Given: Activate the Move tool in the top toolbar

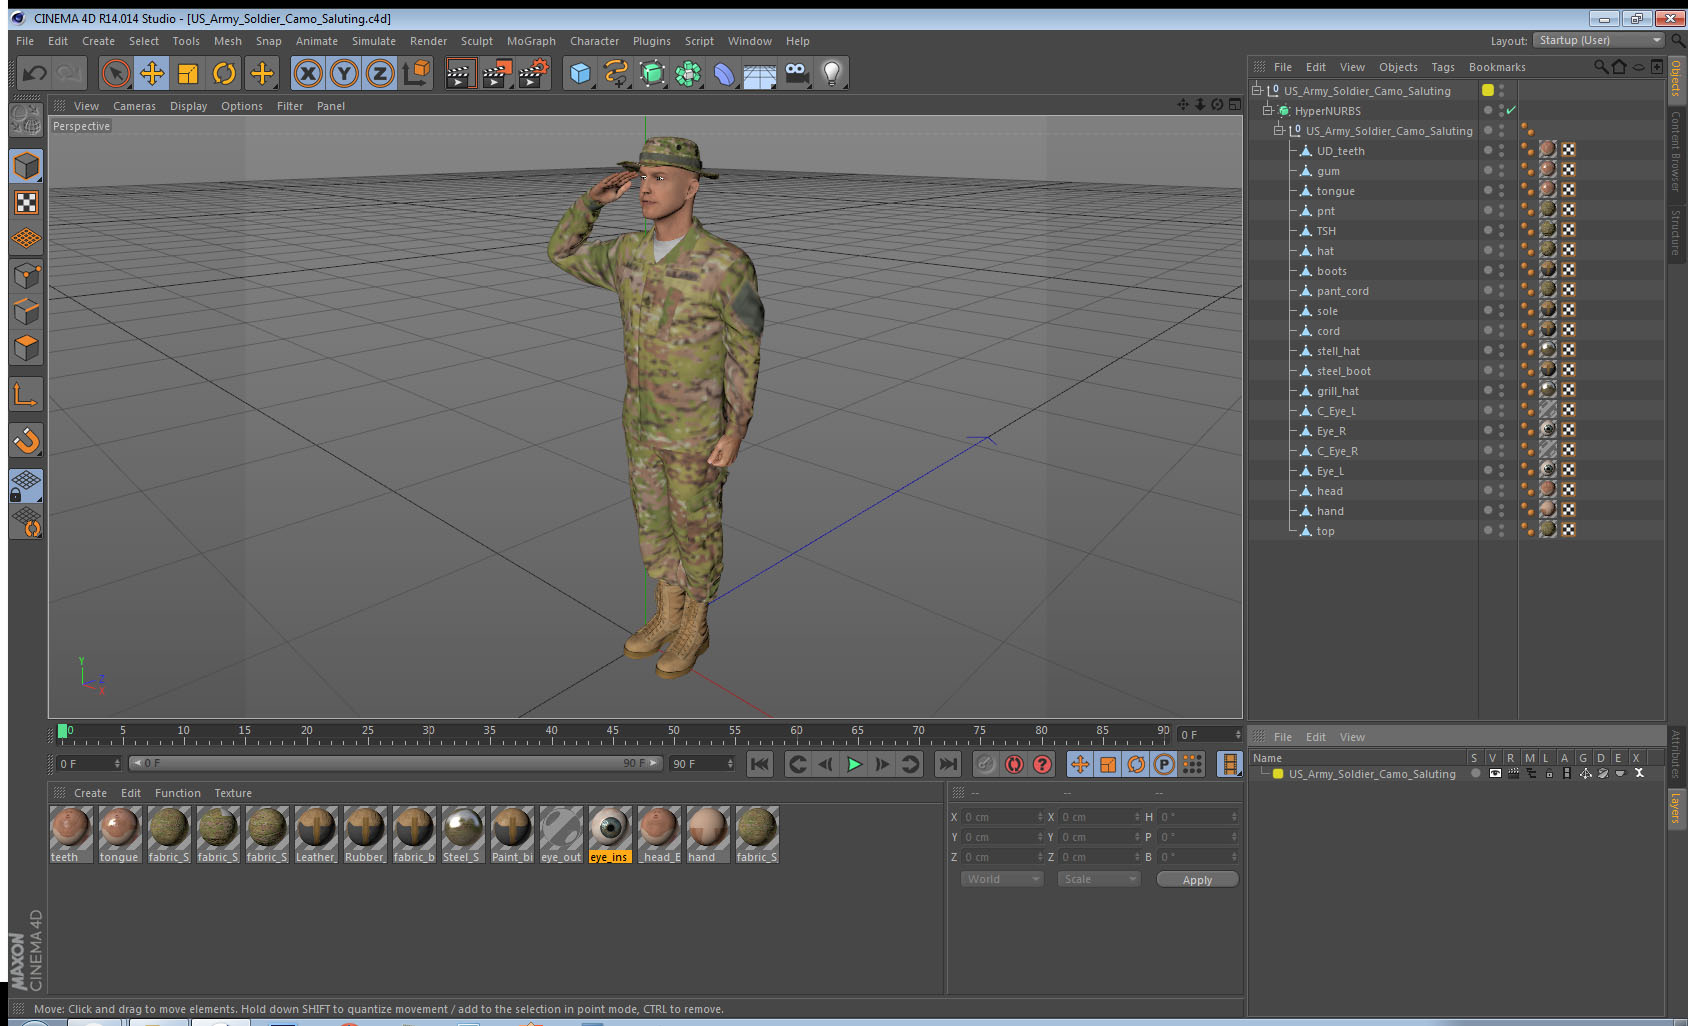Looking at the screenshot, I should tap(152, 73).
